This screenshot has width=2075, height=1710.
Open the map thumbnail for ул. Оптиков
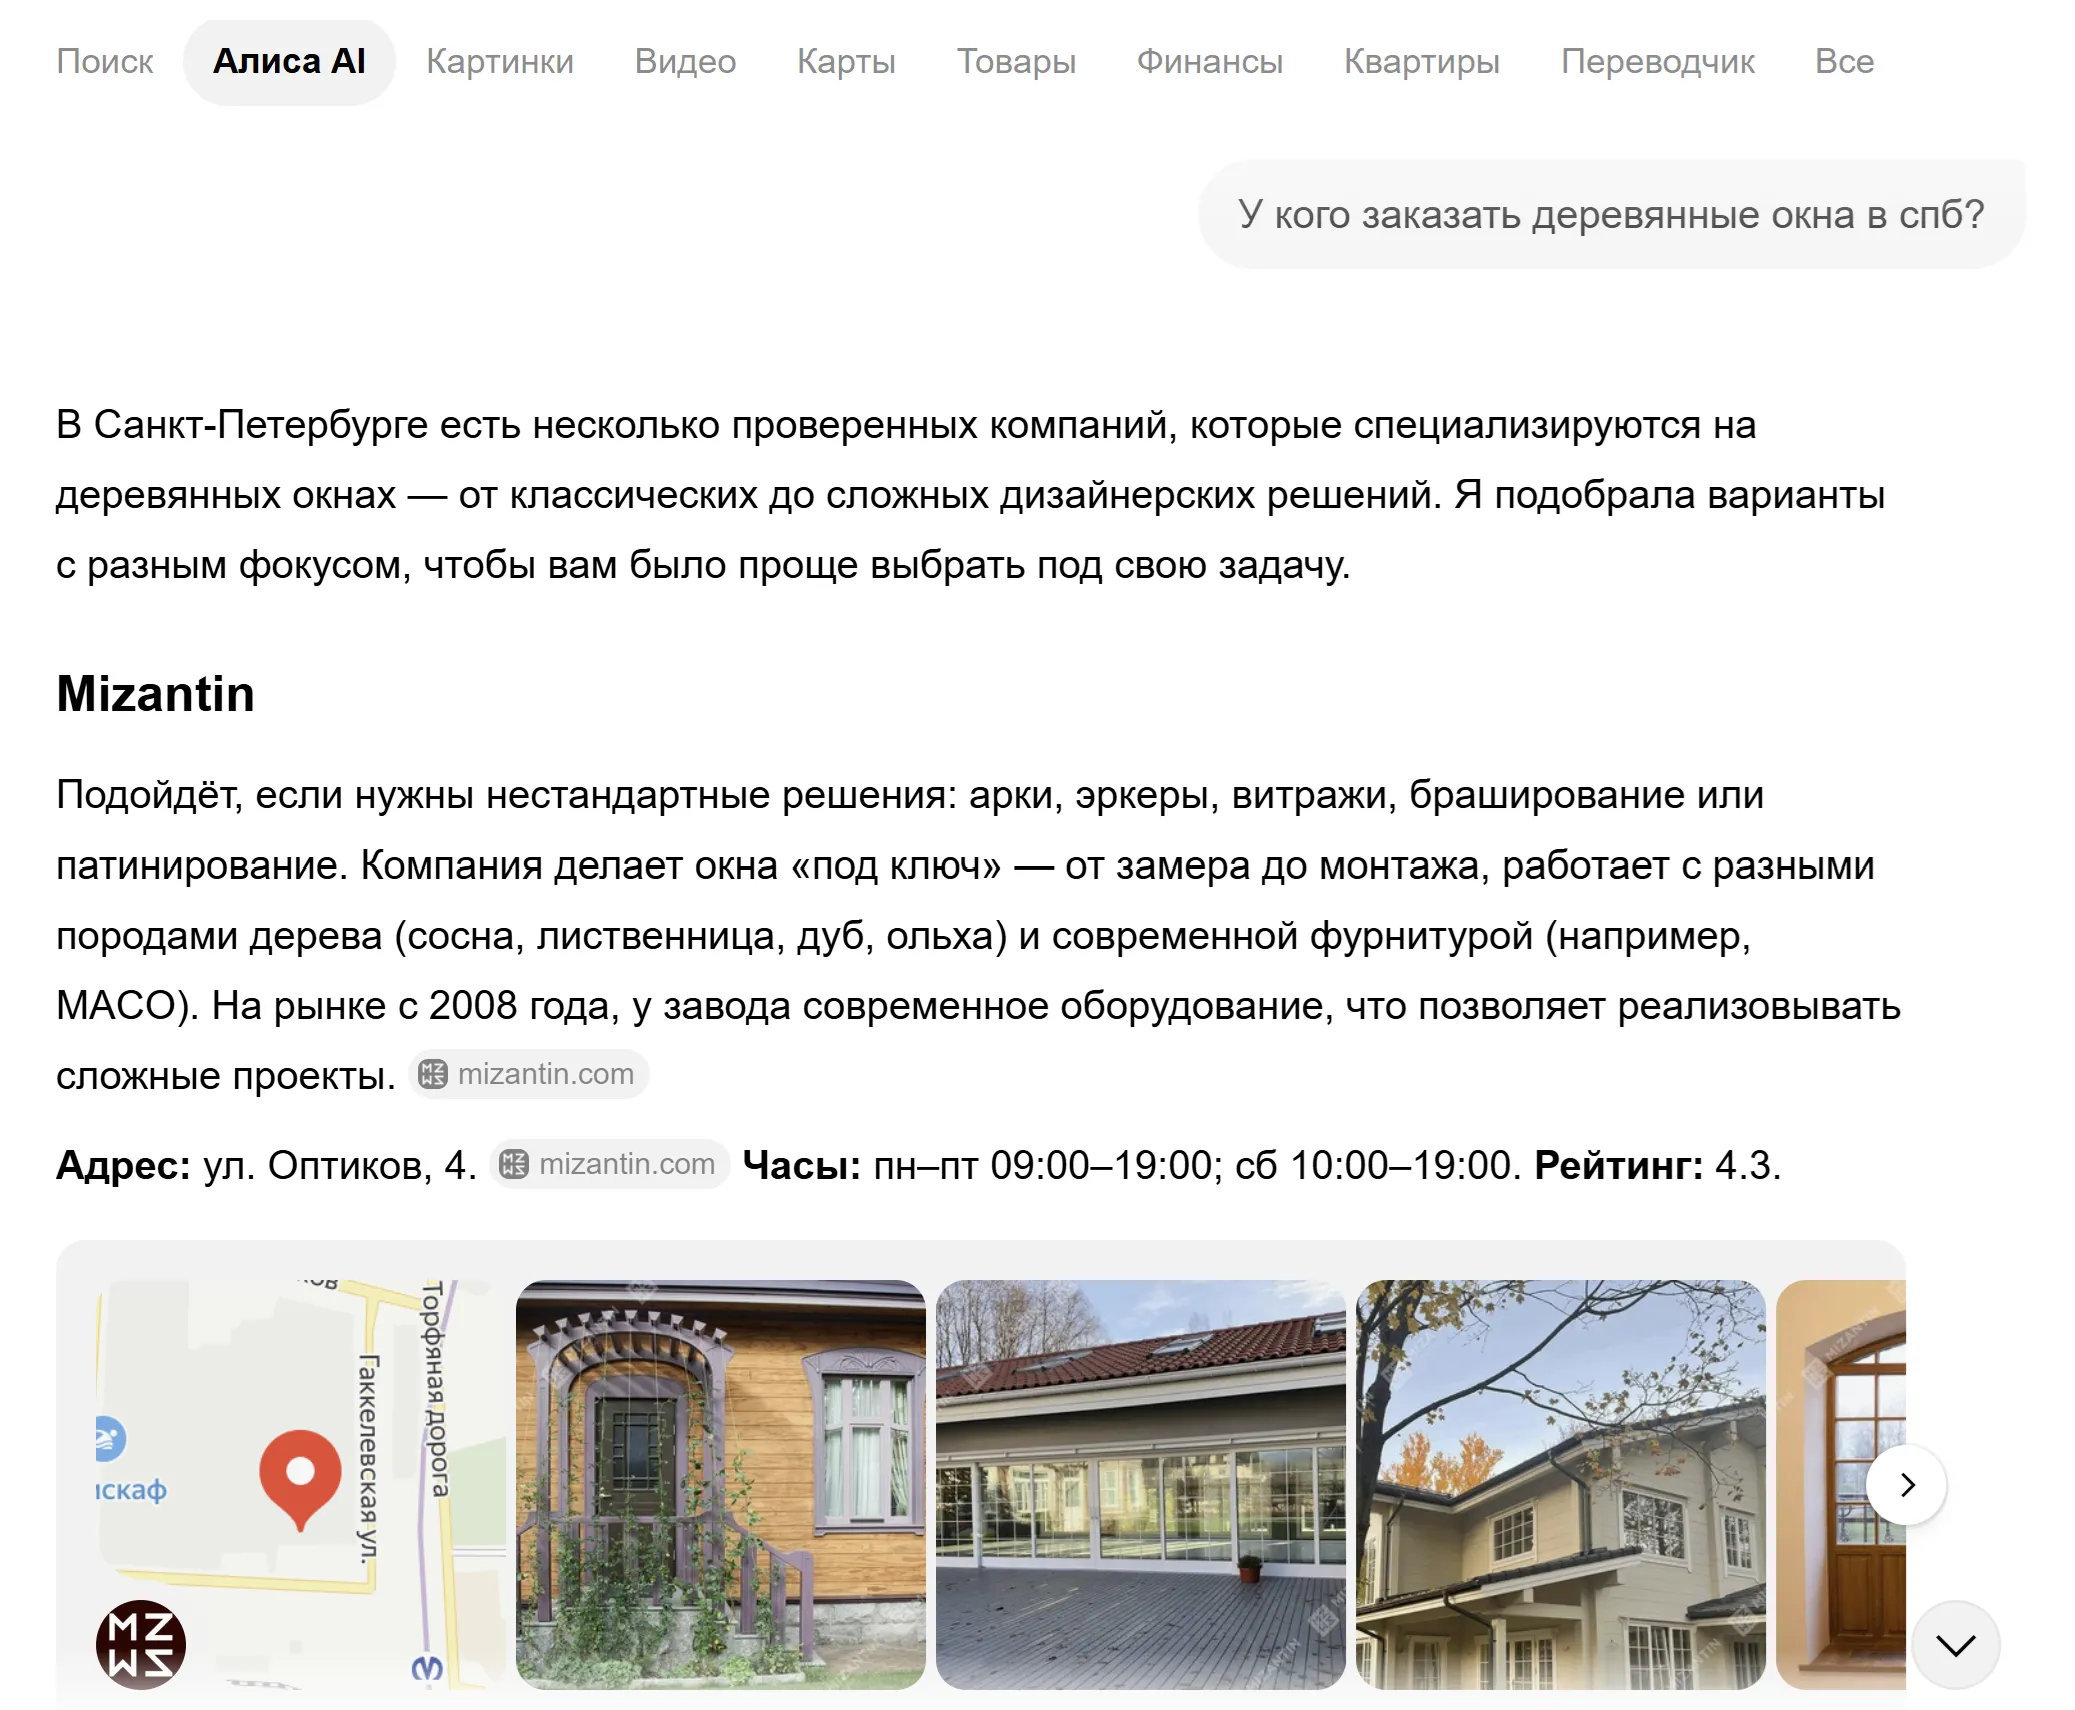point(301,1485)
